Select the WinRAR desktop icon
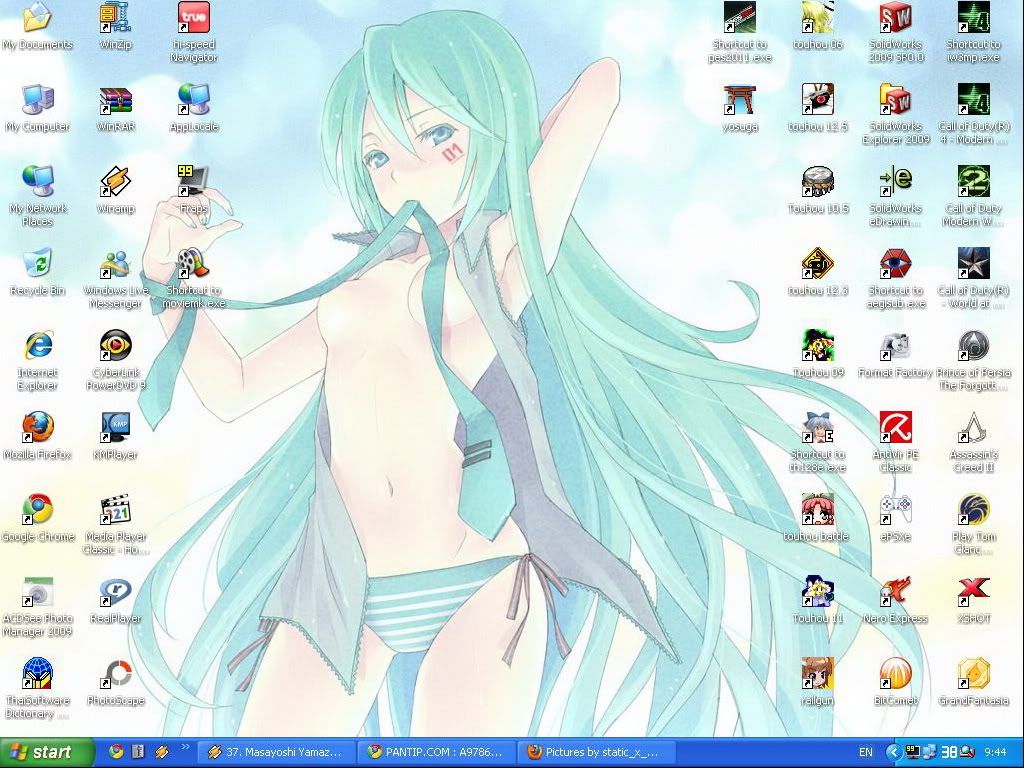 tap(116, 99)
